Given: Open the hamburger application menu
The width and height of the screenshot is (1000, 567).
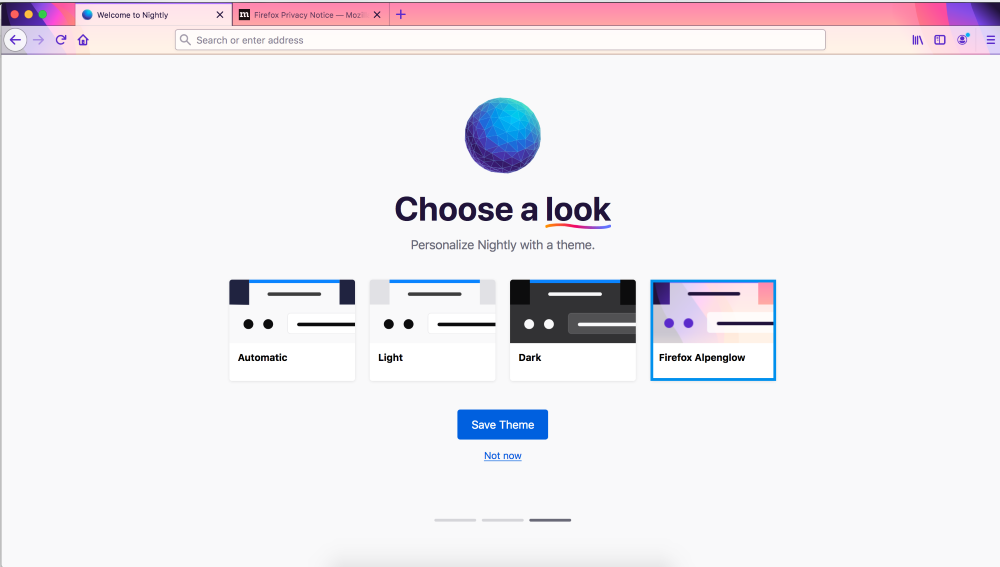Looking at the screenshot, I should click(x=990, y=40).
